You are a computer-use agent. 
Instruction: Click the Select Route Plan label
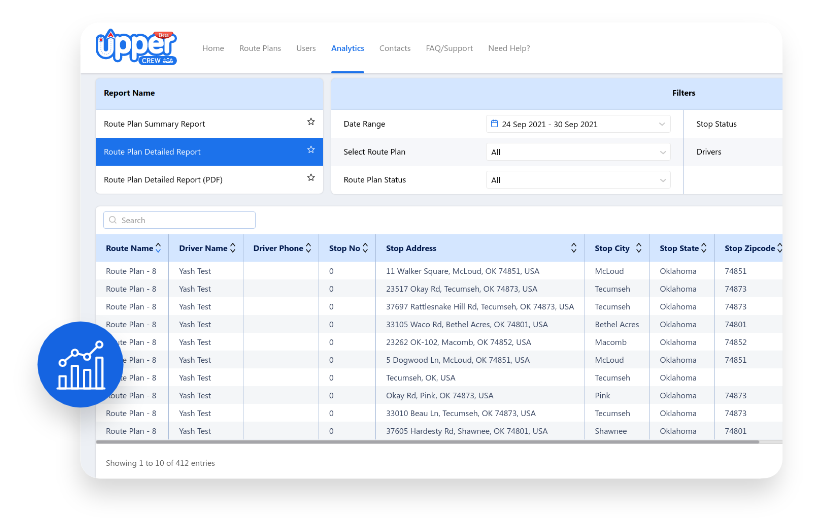click(x=374, y=152)
